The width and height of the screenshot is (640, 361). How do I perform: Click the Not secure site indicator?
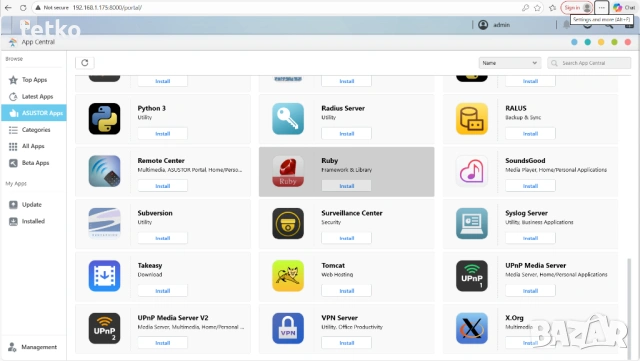pos(52,7)
